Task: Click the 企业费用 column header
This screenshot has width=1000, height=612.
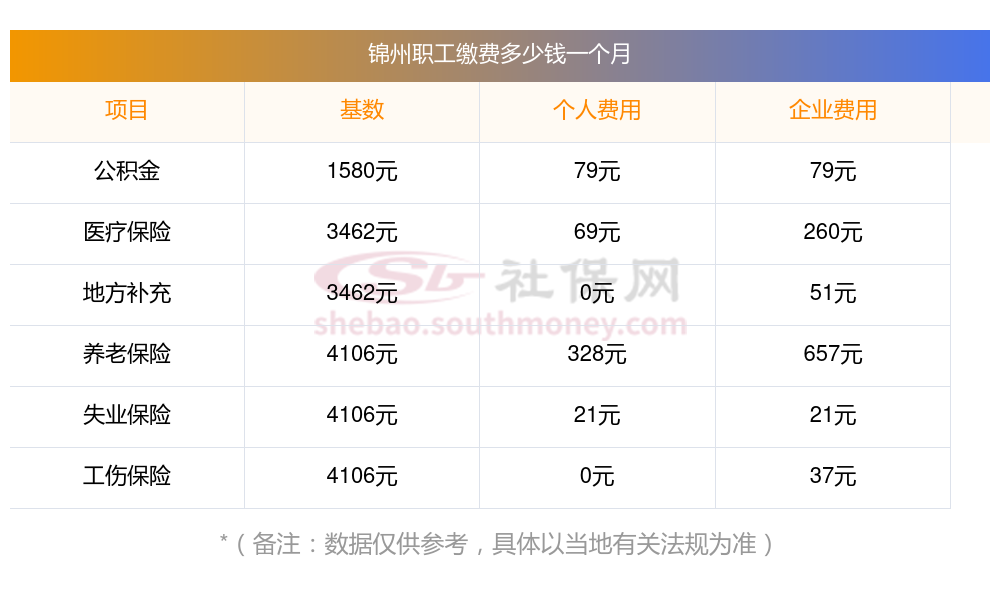Action: click(833, 110)
